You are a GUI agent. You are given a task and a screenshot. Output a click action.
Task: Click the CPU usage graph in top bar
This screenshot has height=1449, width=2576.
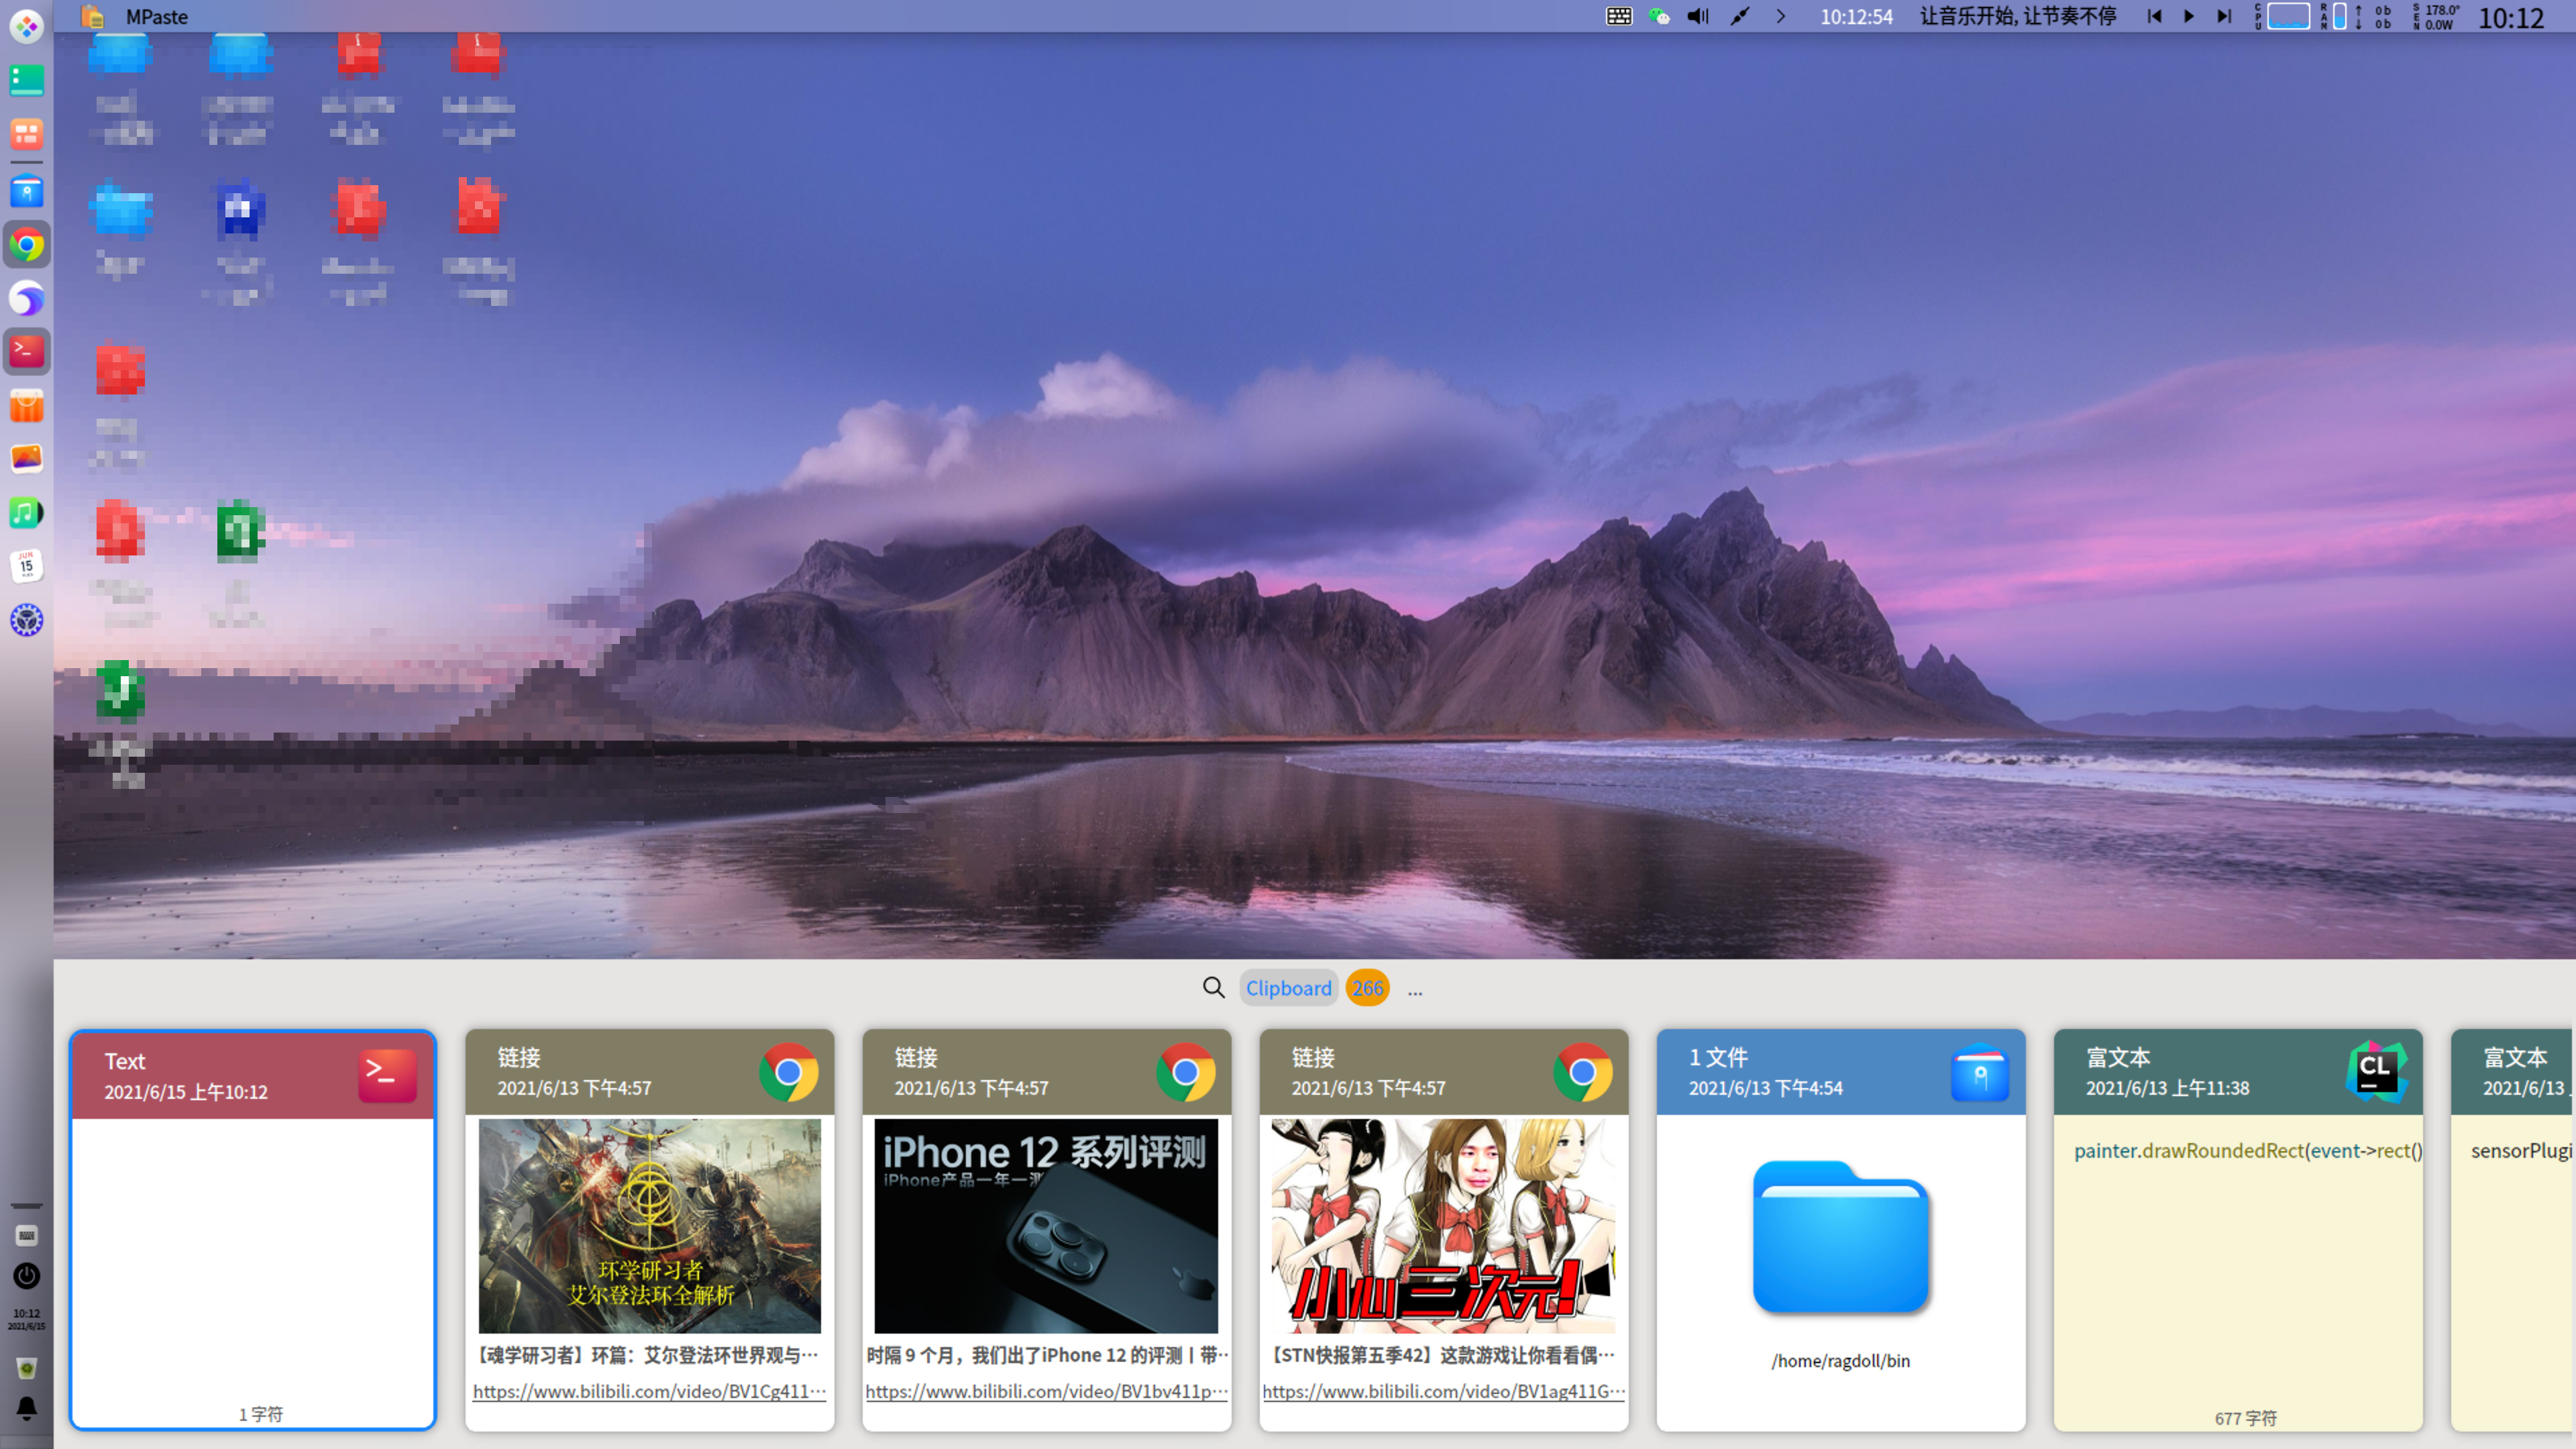coord(2288,17)
